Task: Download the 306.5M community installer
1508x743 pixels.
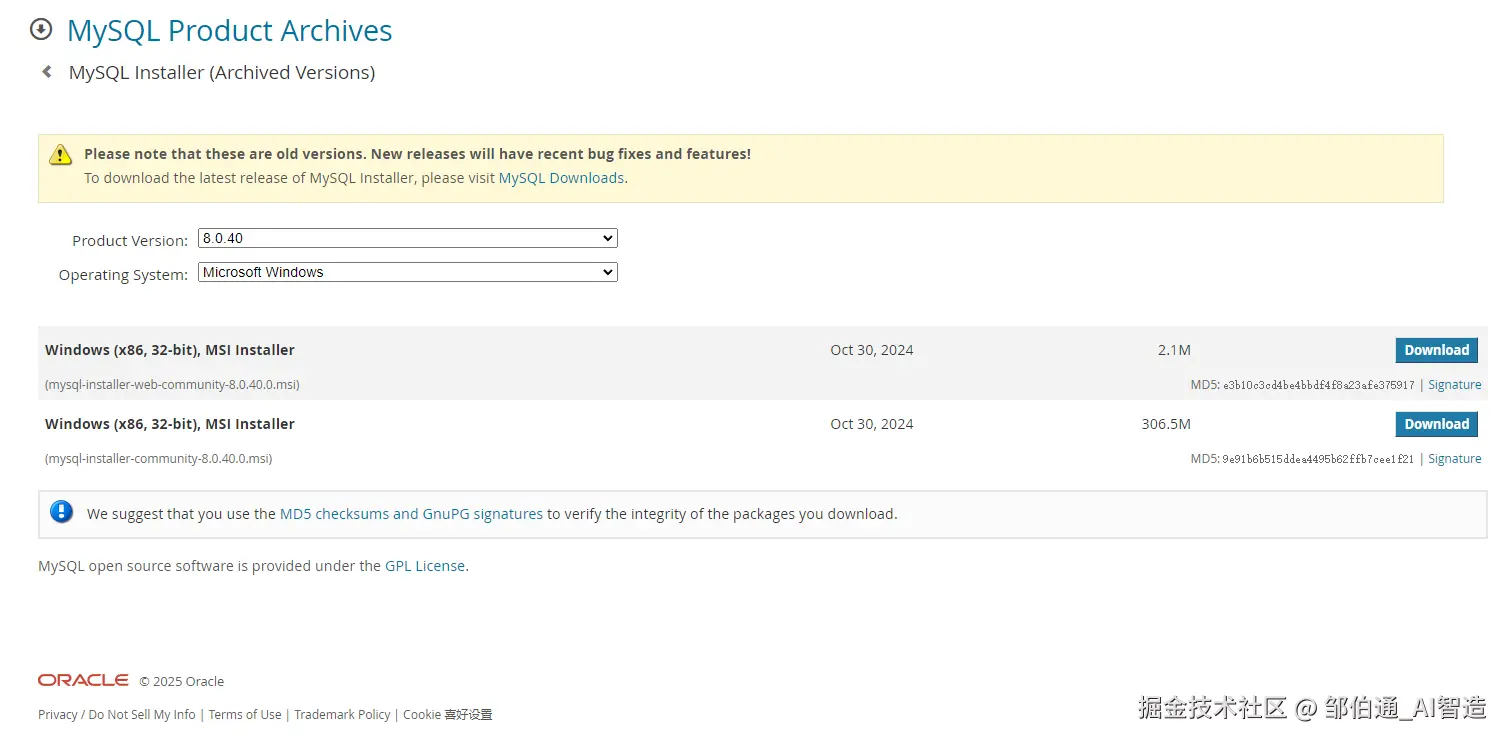Action: [x=1436, y=424]
